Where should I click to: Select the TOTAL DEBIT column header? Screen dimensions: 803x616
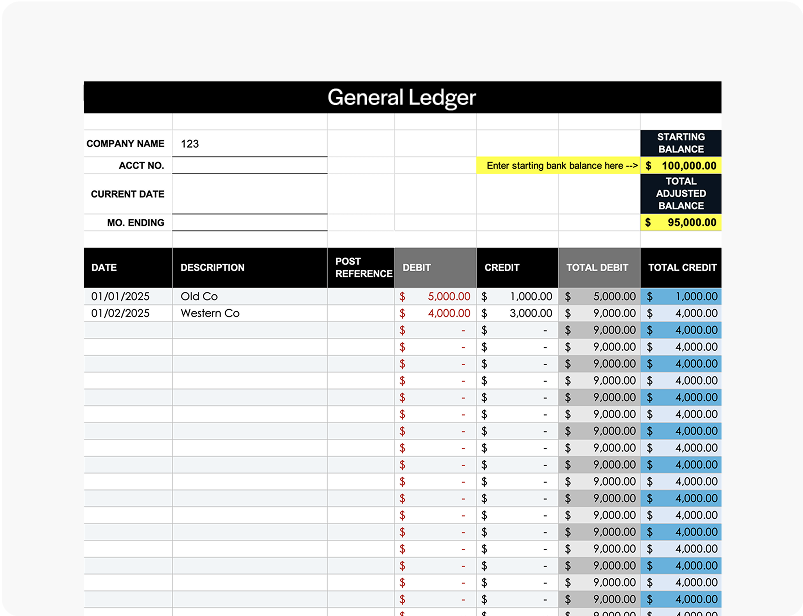point(599,268)
